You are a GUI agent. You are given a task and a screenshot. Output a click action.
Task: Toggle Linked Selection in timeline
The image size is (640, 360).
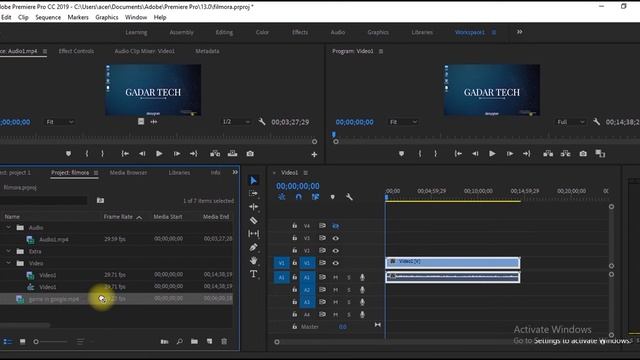(315, 197)
